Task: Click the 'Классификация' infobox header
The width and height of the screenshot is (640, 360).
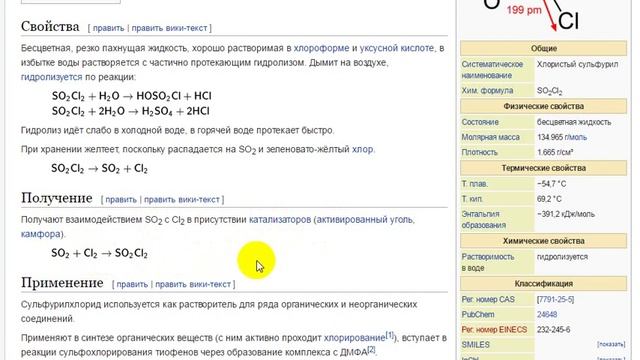Action: pyautogui.click(x=544, y=284)
